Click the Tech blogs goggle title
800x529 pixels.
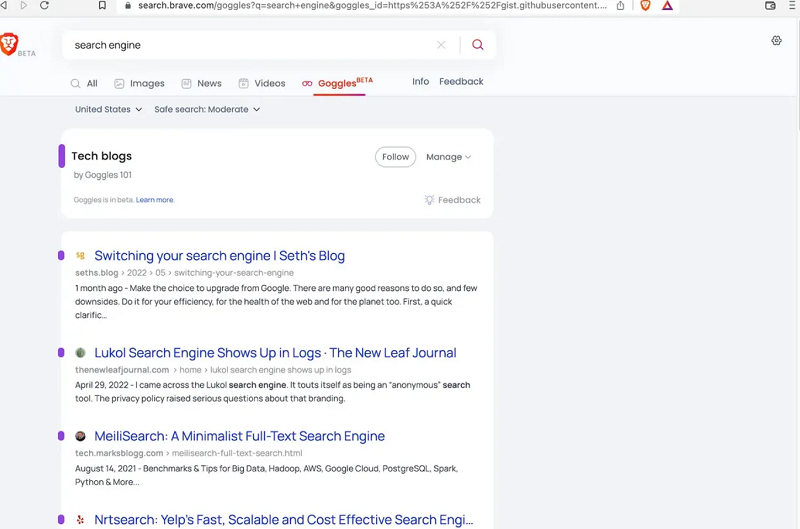pos(102,156)
